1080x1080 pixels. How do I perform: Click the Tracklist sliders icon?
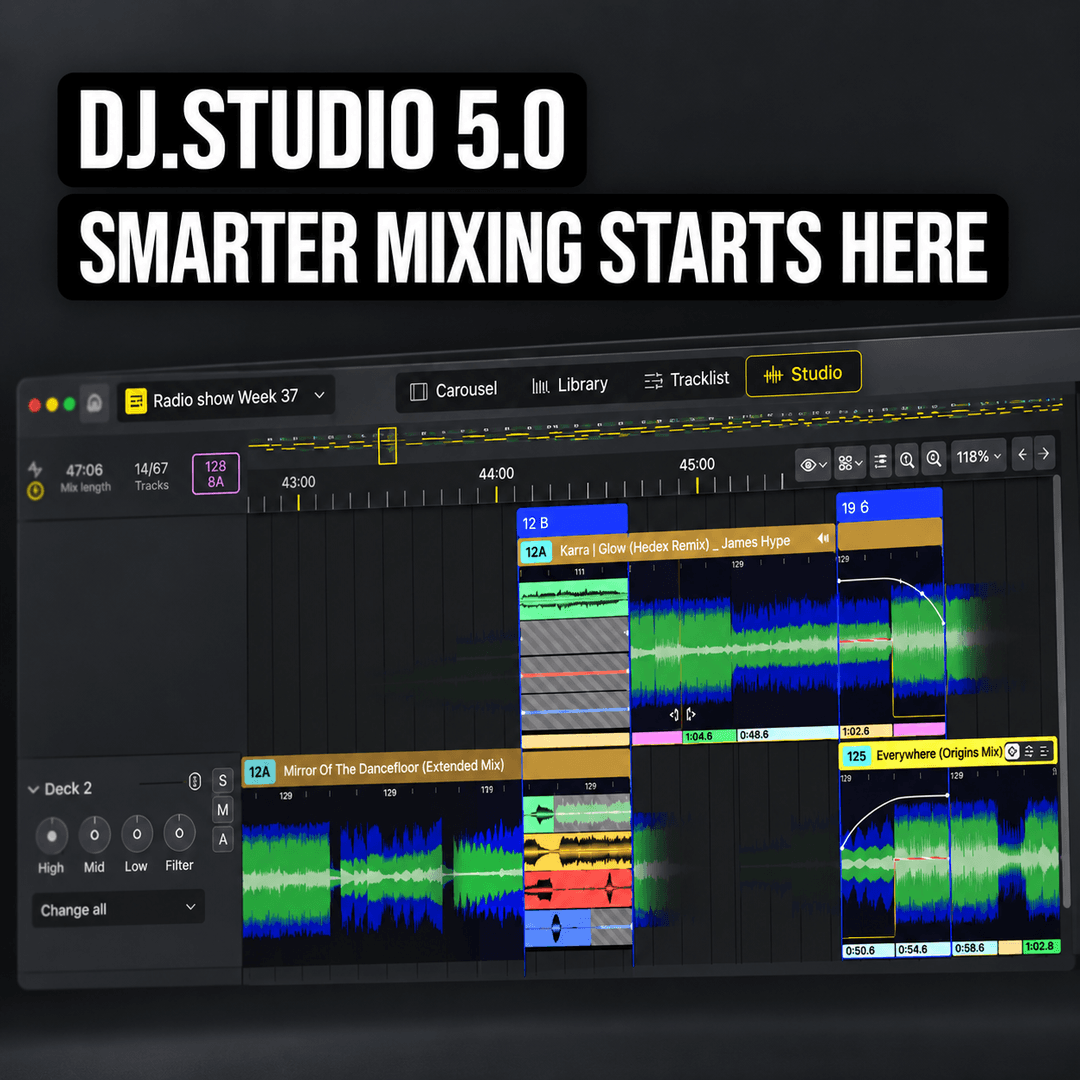653,381
